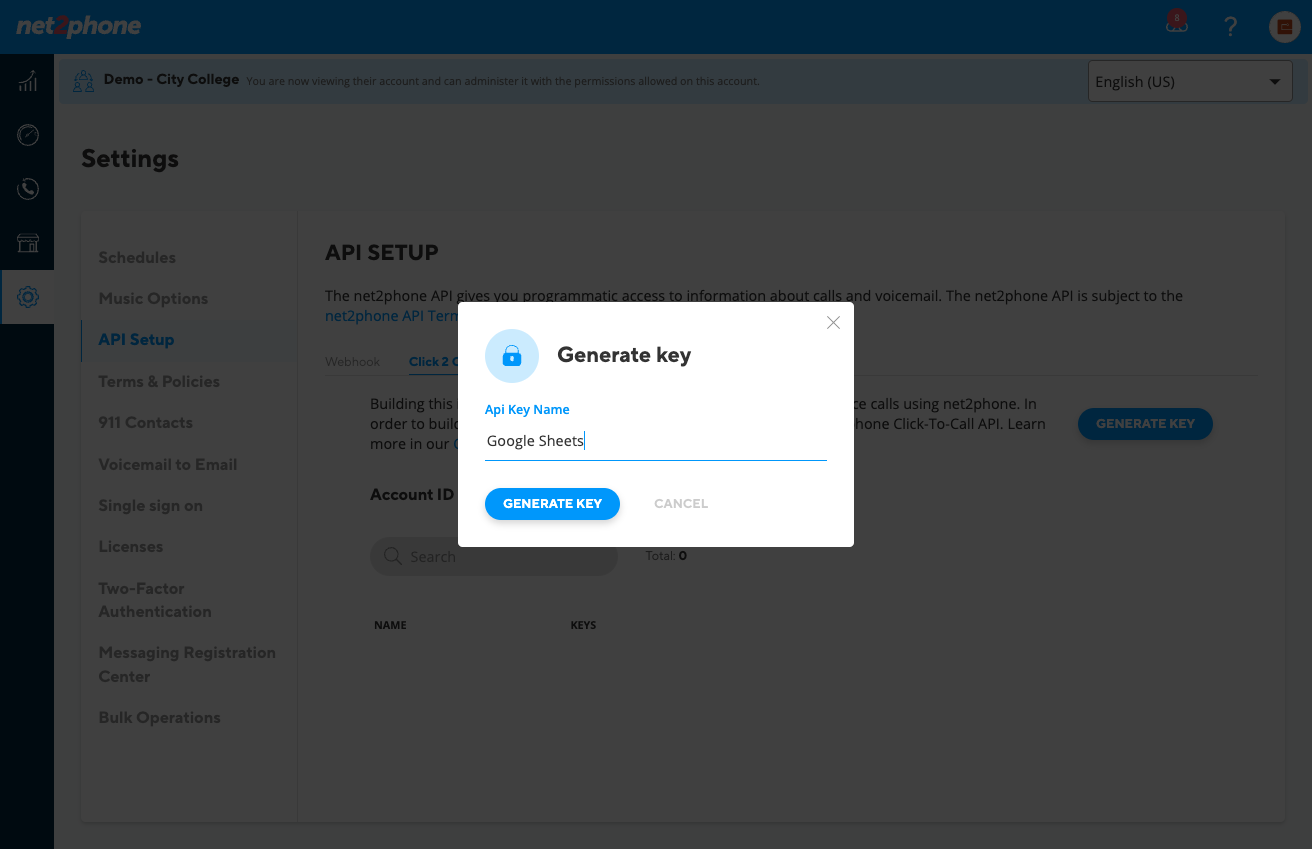Open Bulk Operations section
Screen dimensions: 1312x849
[x=159, y=717]
